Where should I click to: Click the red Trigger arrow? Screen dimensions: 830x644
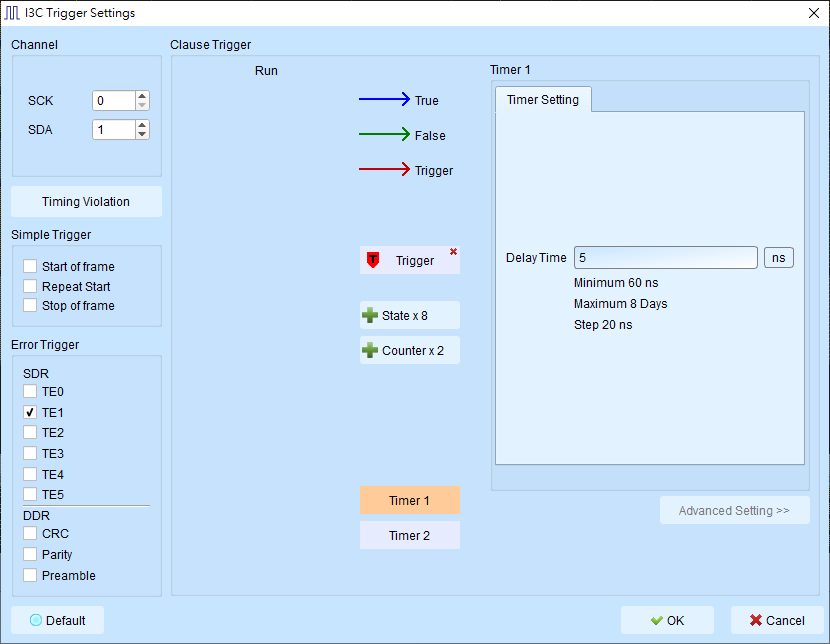pyautogui.click(x=384, y=169)
